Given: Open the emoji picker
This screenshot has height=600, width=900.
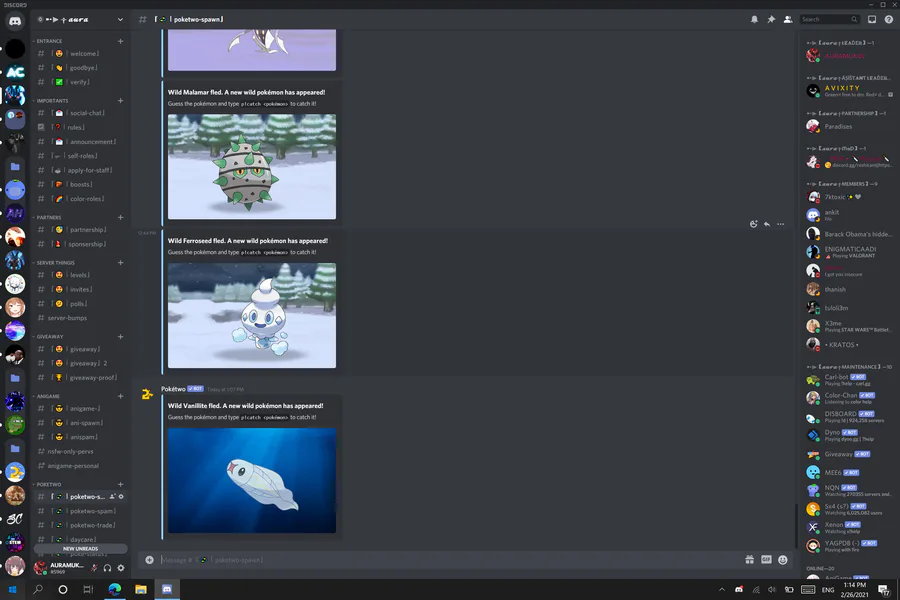Looking at the screenshot, I should click(x=783, y=560).
